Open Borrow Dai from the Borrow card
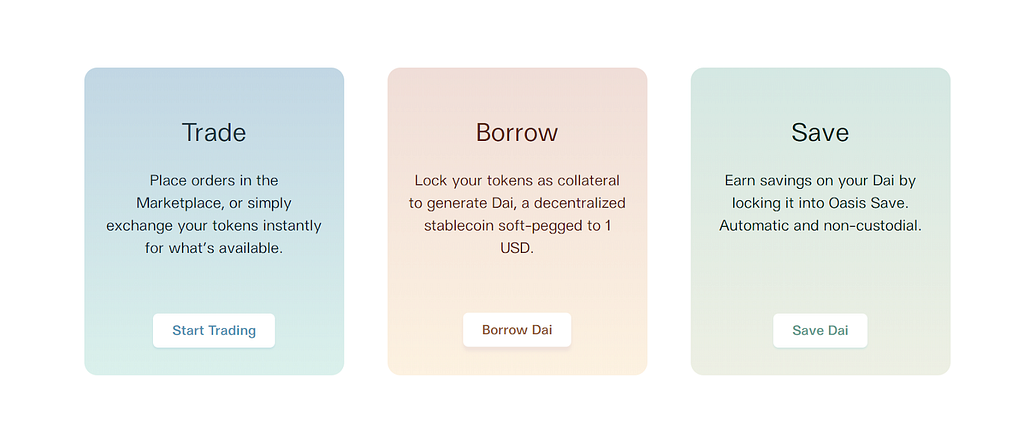The width and height of the screenshot is (1024, 425). tap(517, 330)
